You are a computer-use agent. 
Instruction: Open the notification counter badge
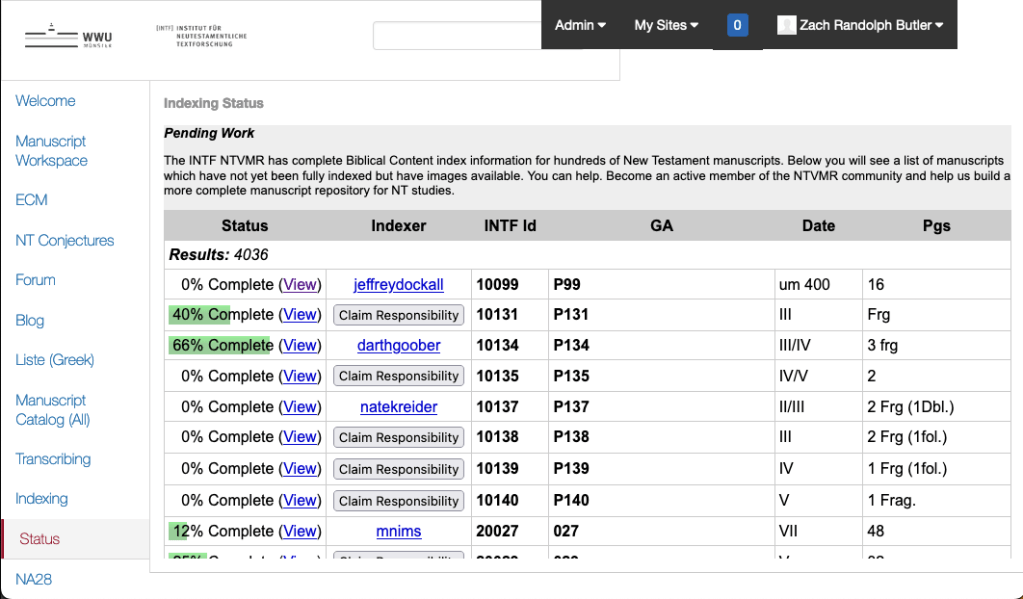pos(737,25)
